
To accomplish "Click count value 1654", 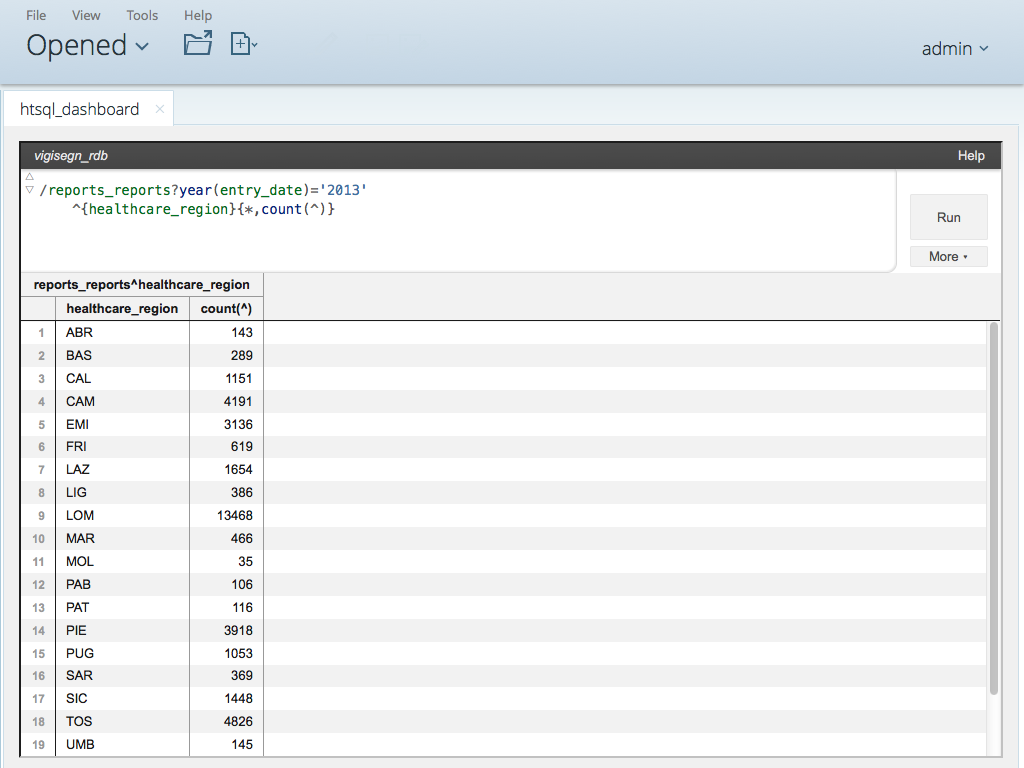I will point(238,470).
